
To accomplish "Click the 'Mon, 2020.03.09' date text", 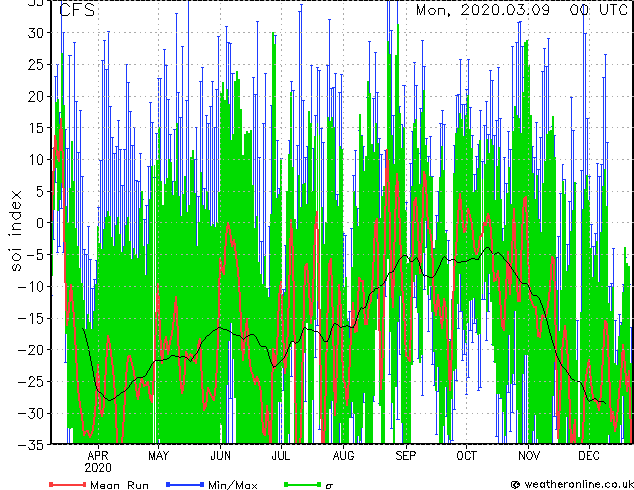I will (483, 10).
